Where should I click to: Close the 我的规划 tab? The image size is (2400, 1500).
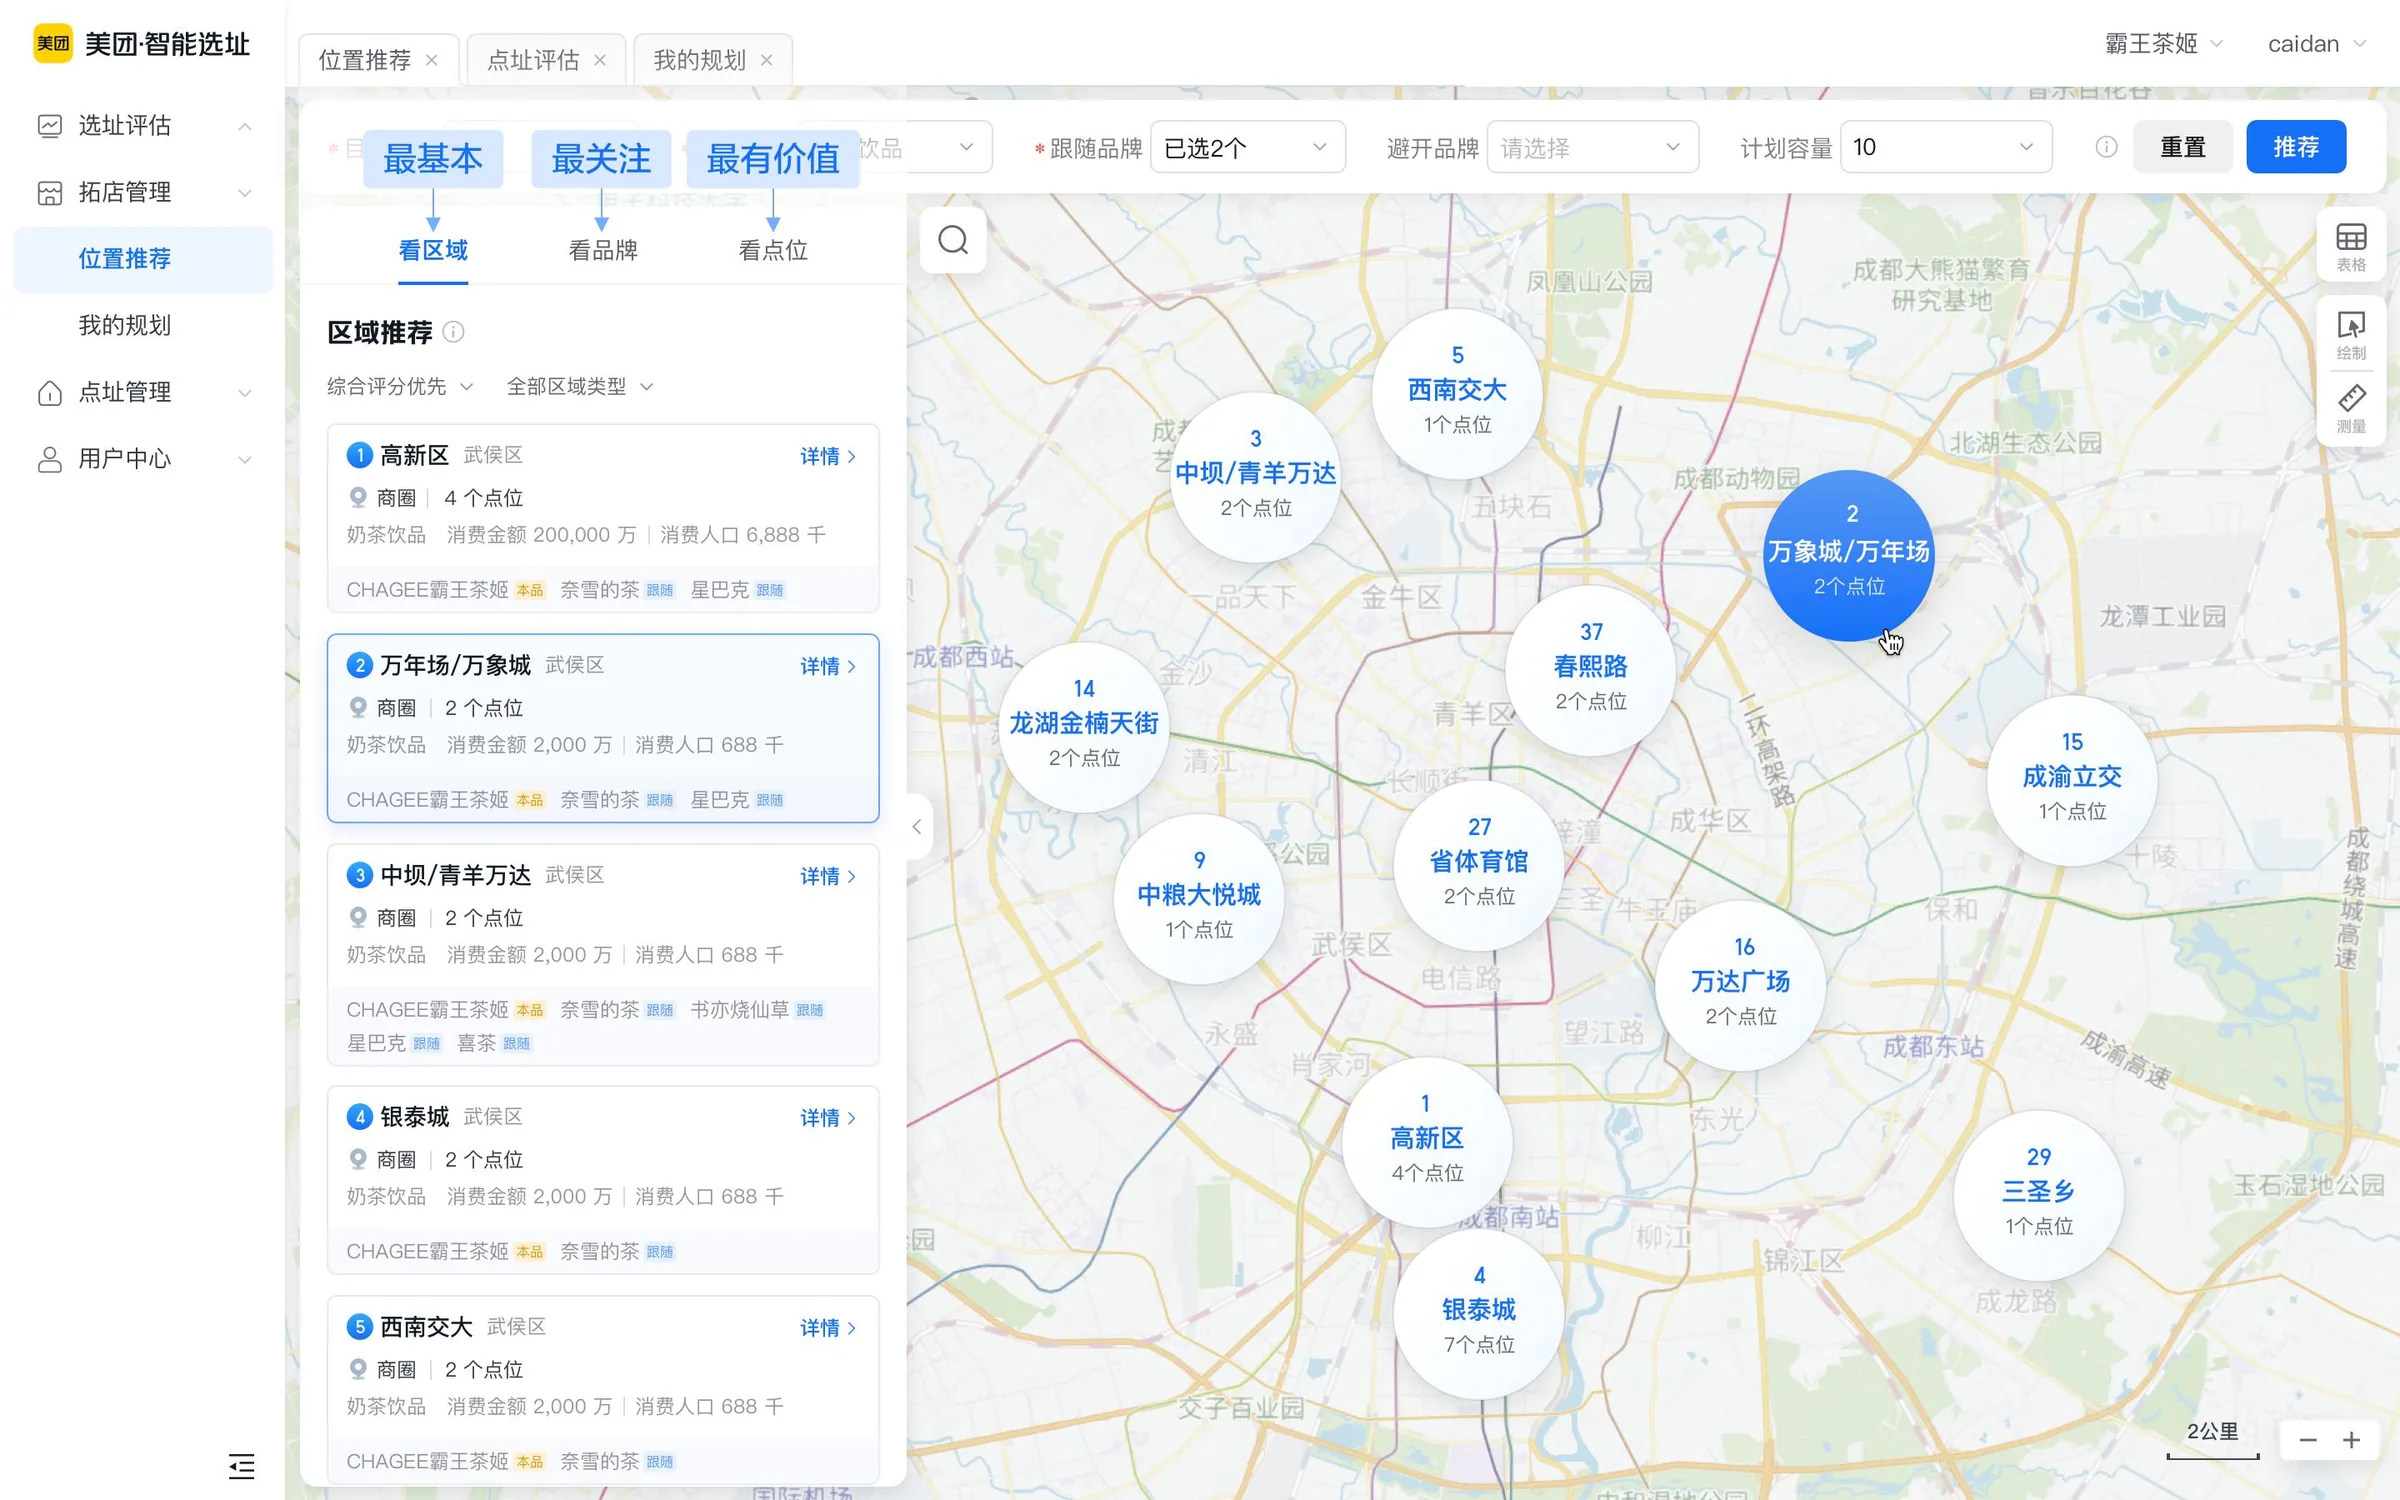point(766,60)
